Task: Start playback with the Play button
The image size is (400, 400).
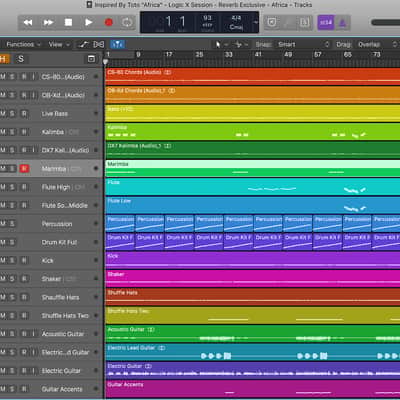Action: (88, 23)
